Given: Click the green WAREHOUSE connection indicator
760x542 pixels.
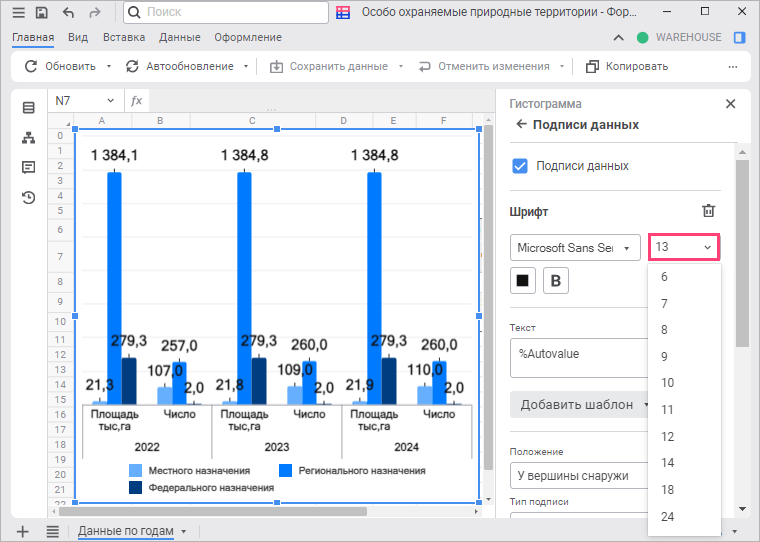Looking at the screenshot, I should point(643,37).
